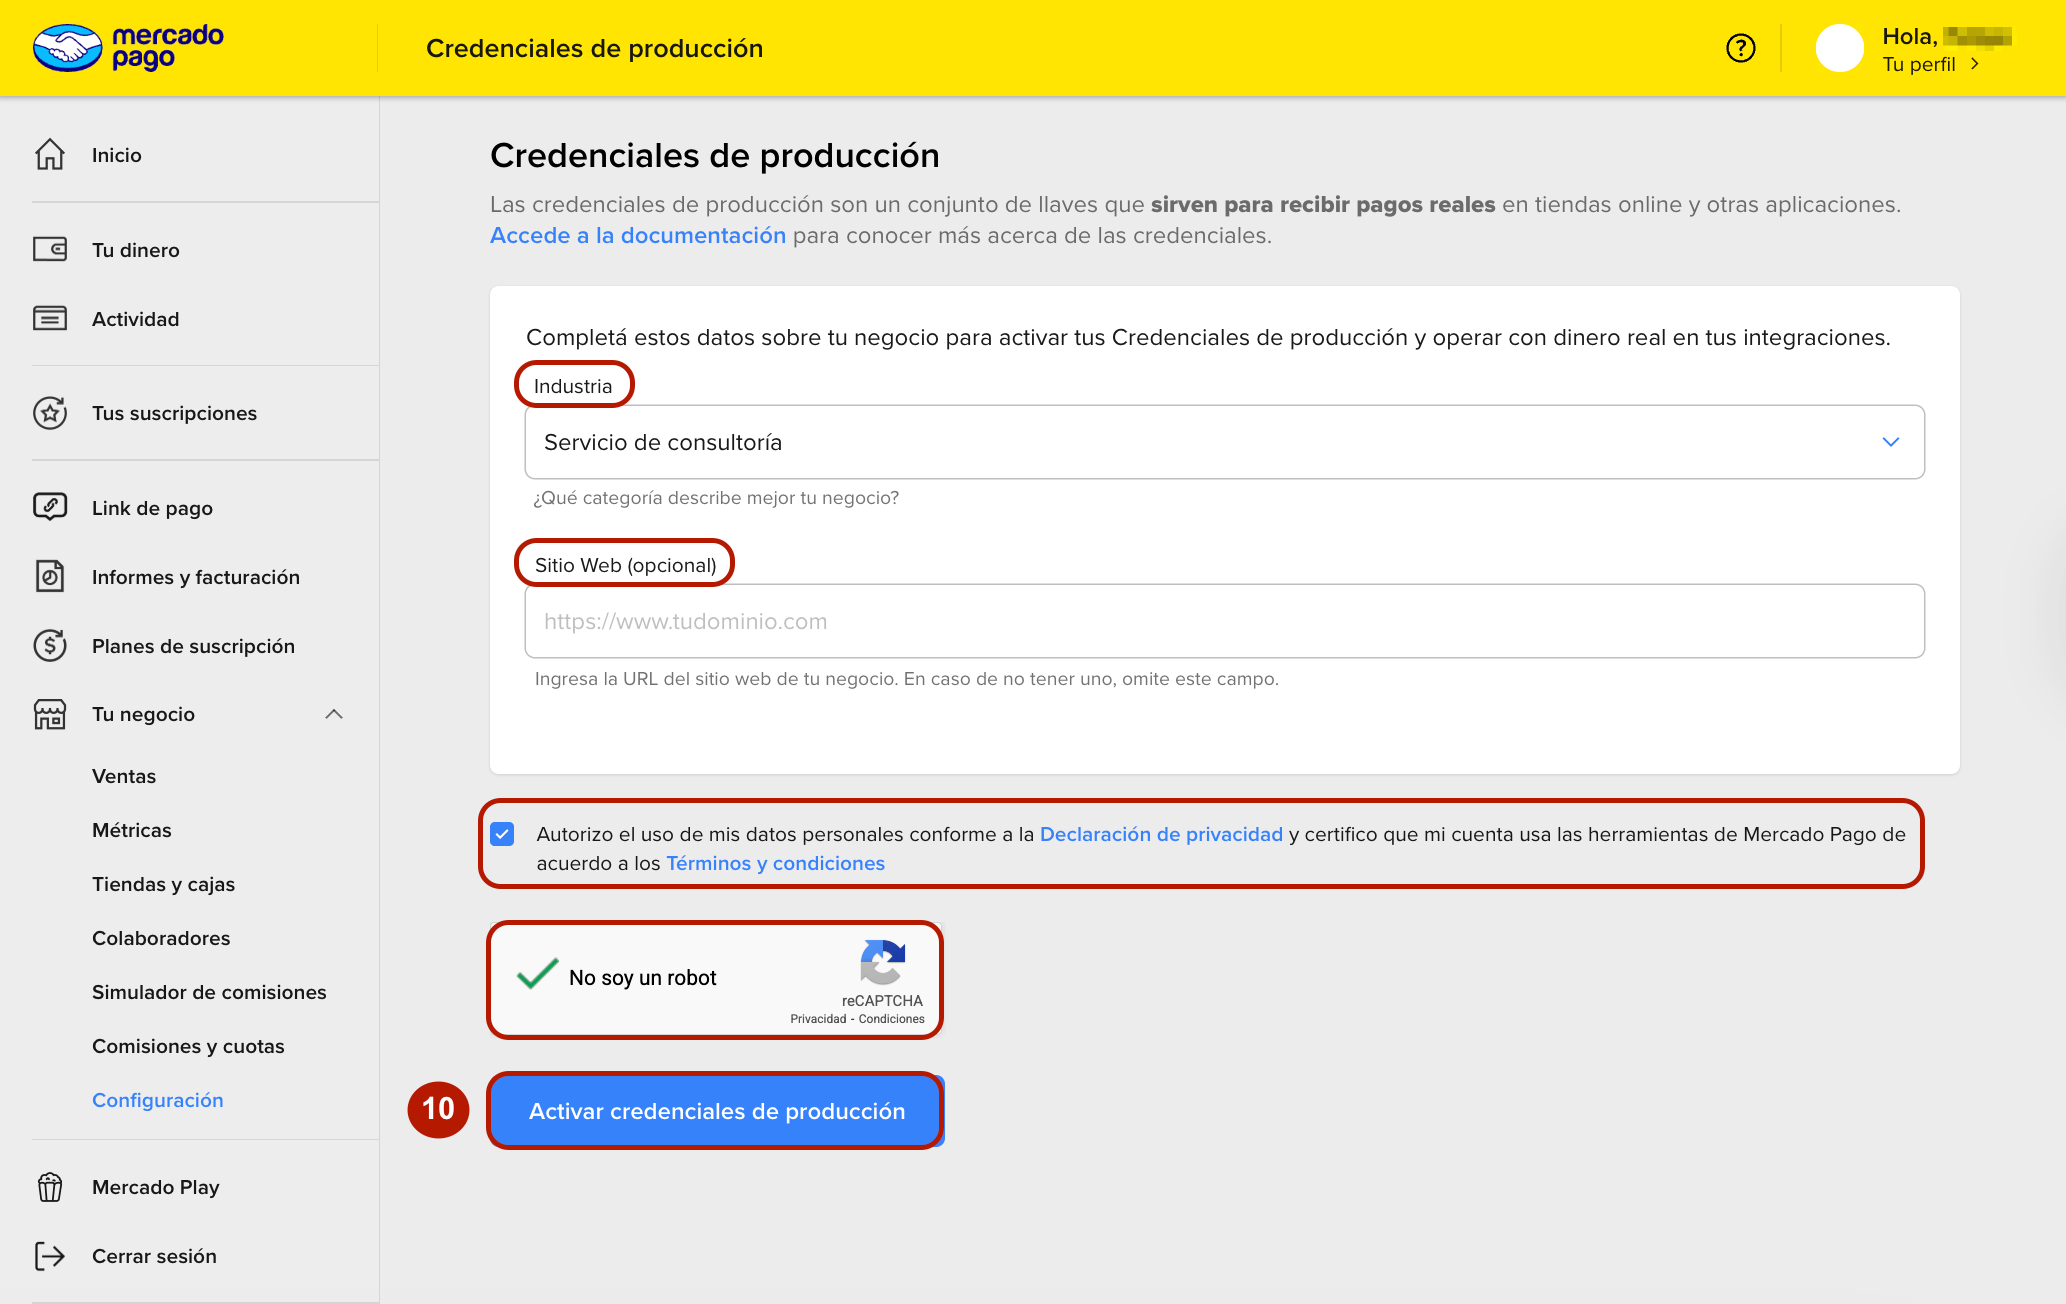Open the Accede a la documentación link
This screenshot has width=2066, height=1304.
pos(638,236)
